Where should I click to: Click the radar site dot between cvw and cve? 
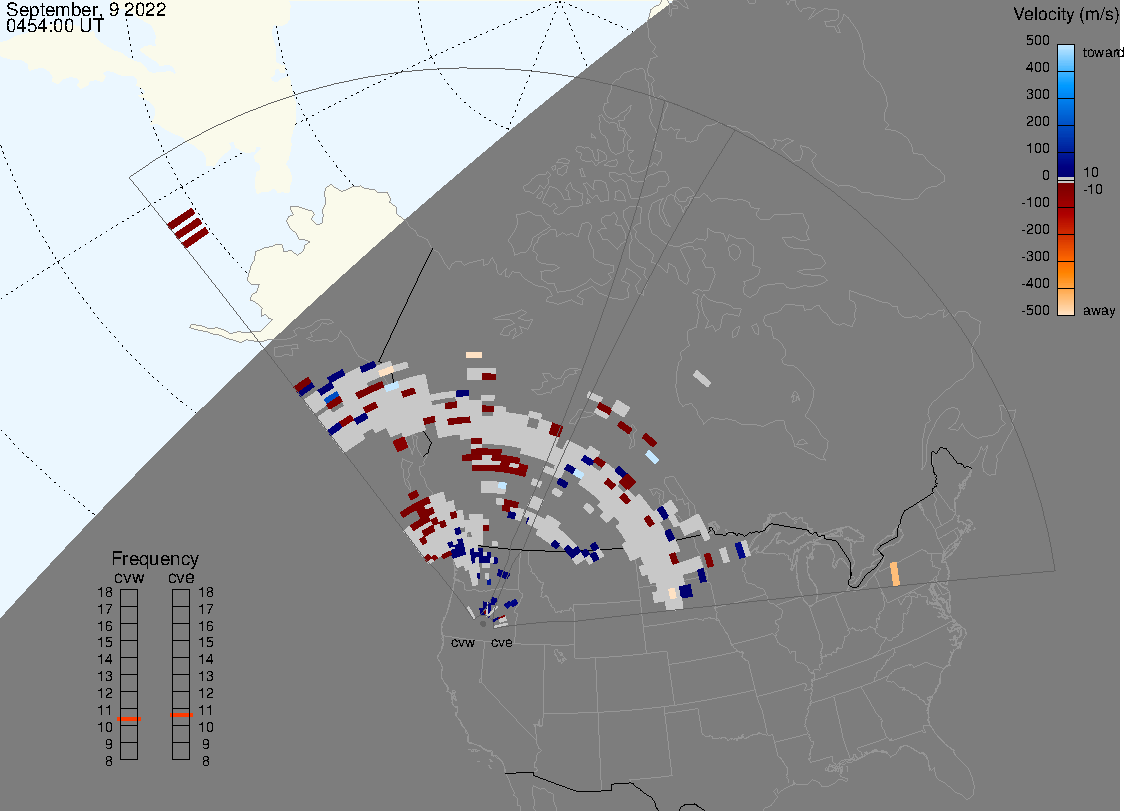pos(483,624)
